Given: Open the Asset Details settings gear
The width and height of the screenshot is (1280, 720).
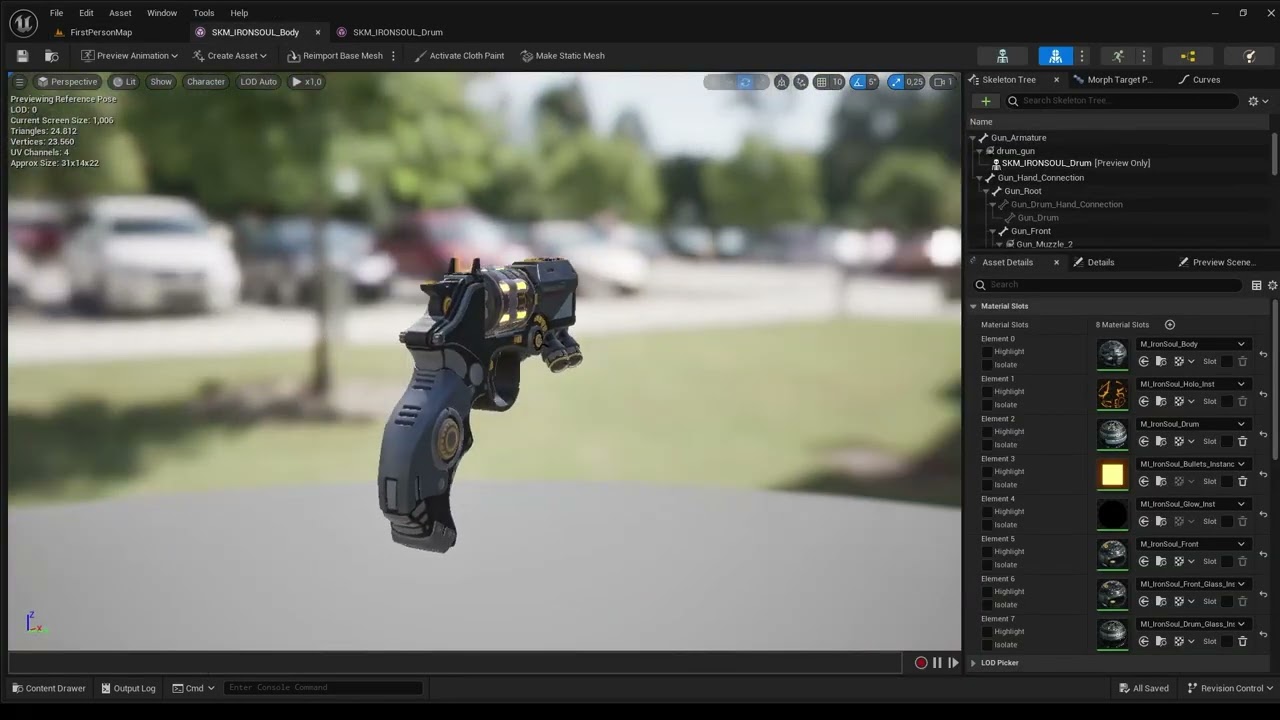Looking at the screenshot, I should click(1273, 285).
